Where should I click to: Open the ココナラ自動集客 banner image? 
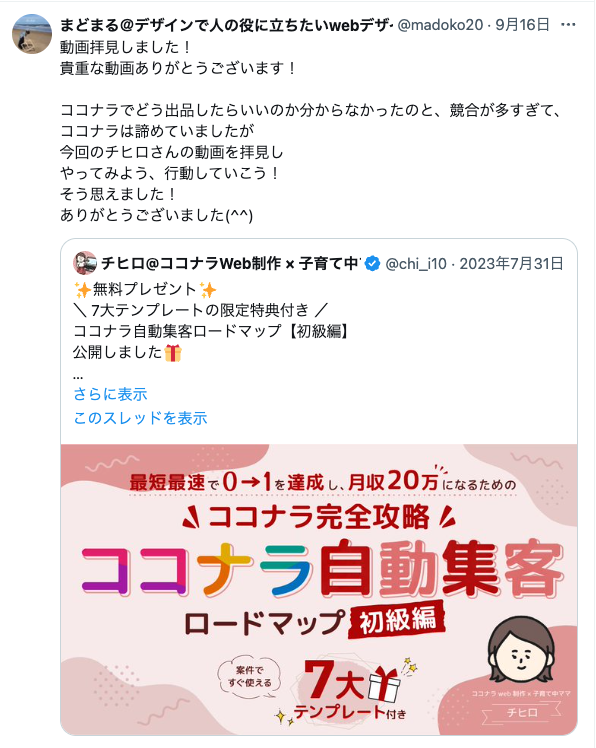coord(319,589)
